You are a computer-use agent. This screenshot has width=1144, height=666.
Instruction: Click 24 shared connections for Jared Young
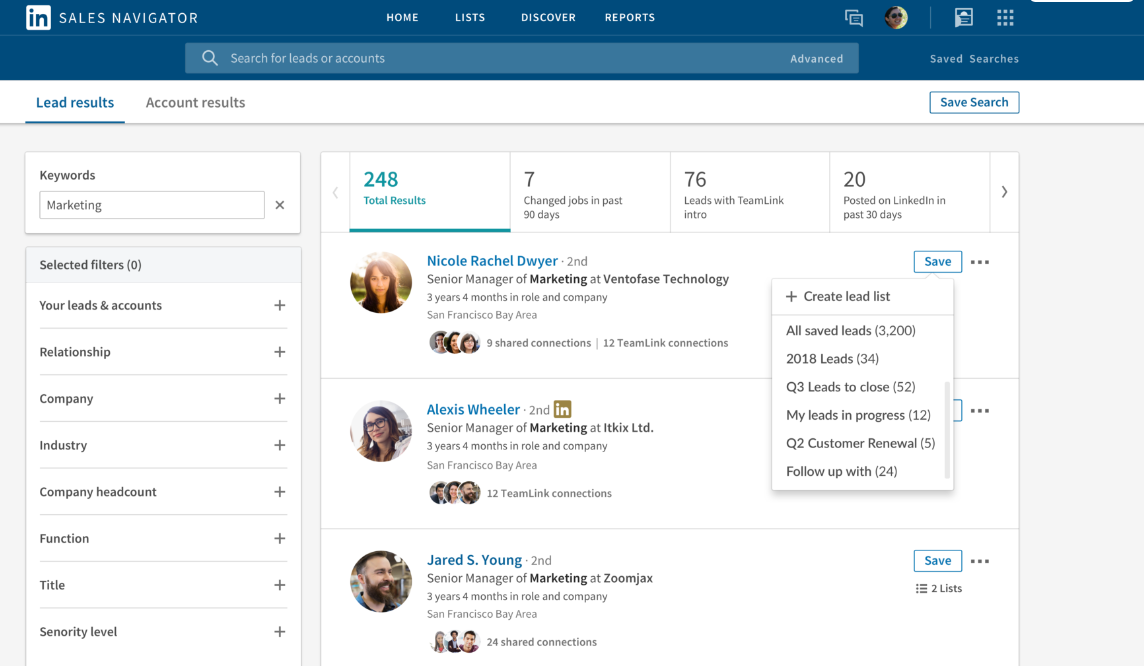click(541, 642)
